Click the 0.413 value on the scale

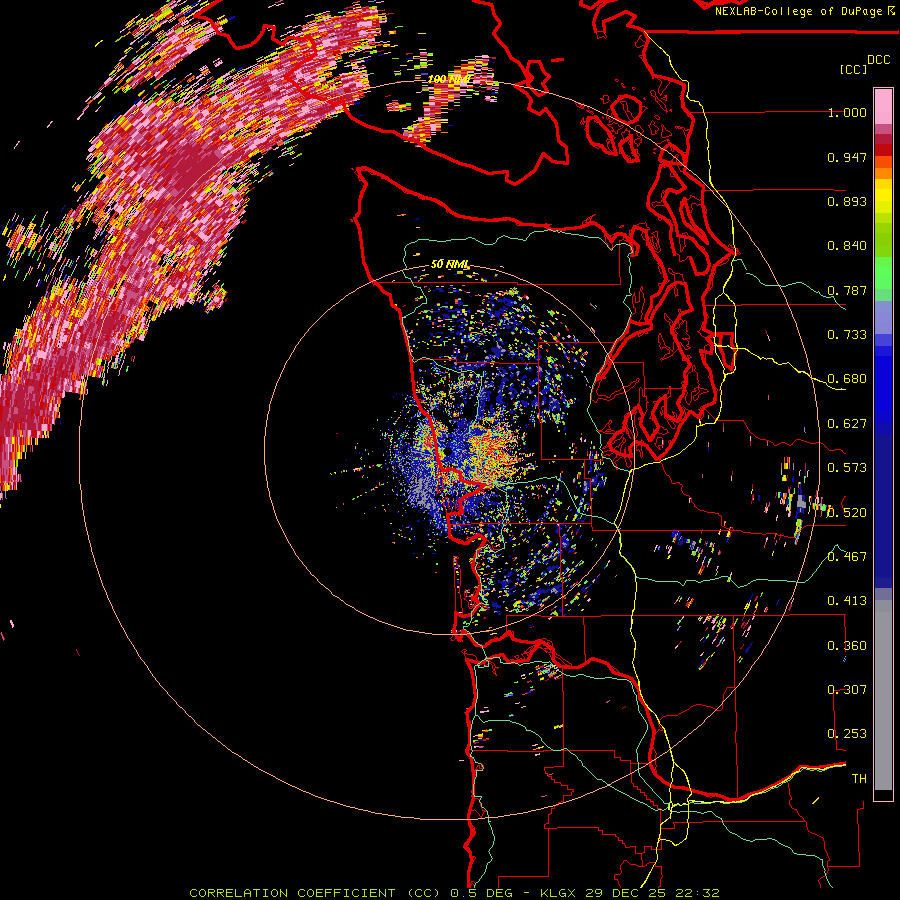coord(847,601)
